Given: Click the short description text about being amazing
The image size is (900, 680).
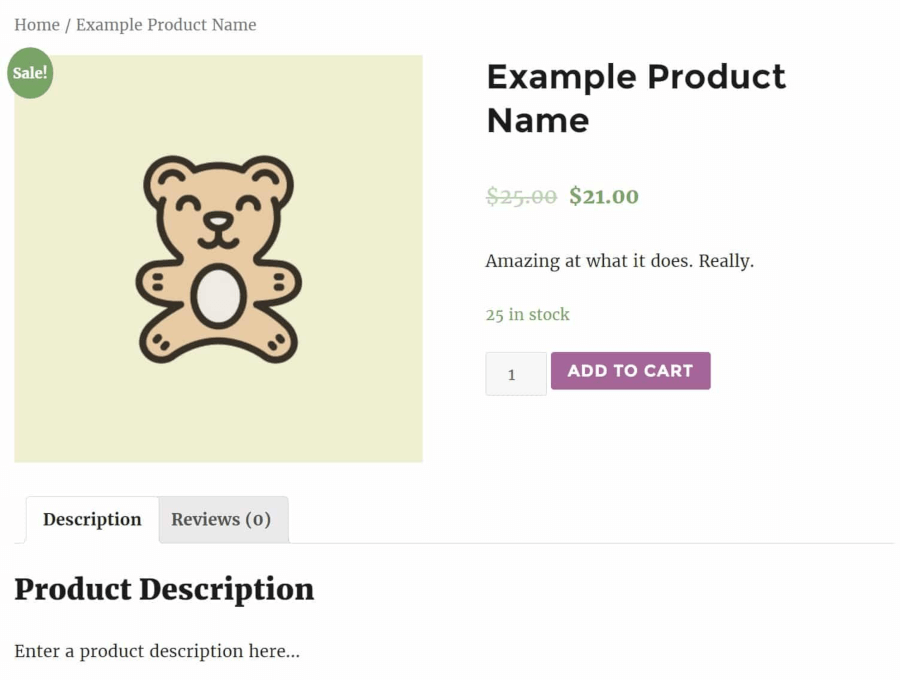Looking at the screenshot, I should (620, 260).
